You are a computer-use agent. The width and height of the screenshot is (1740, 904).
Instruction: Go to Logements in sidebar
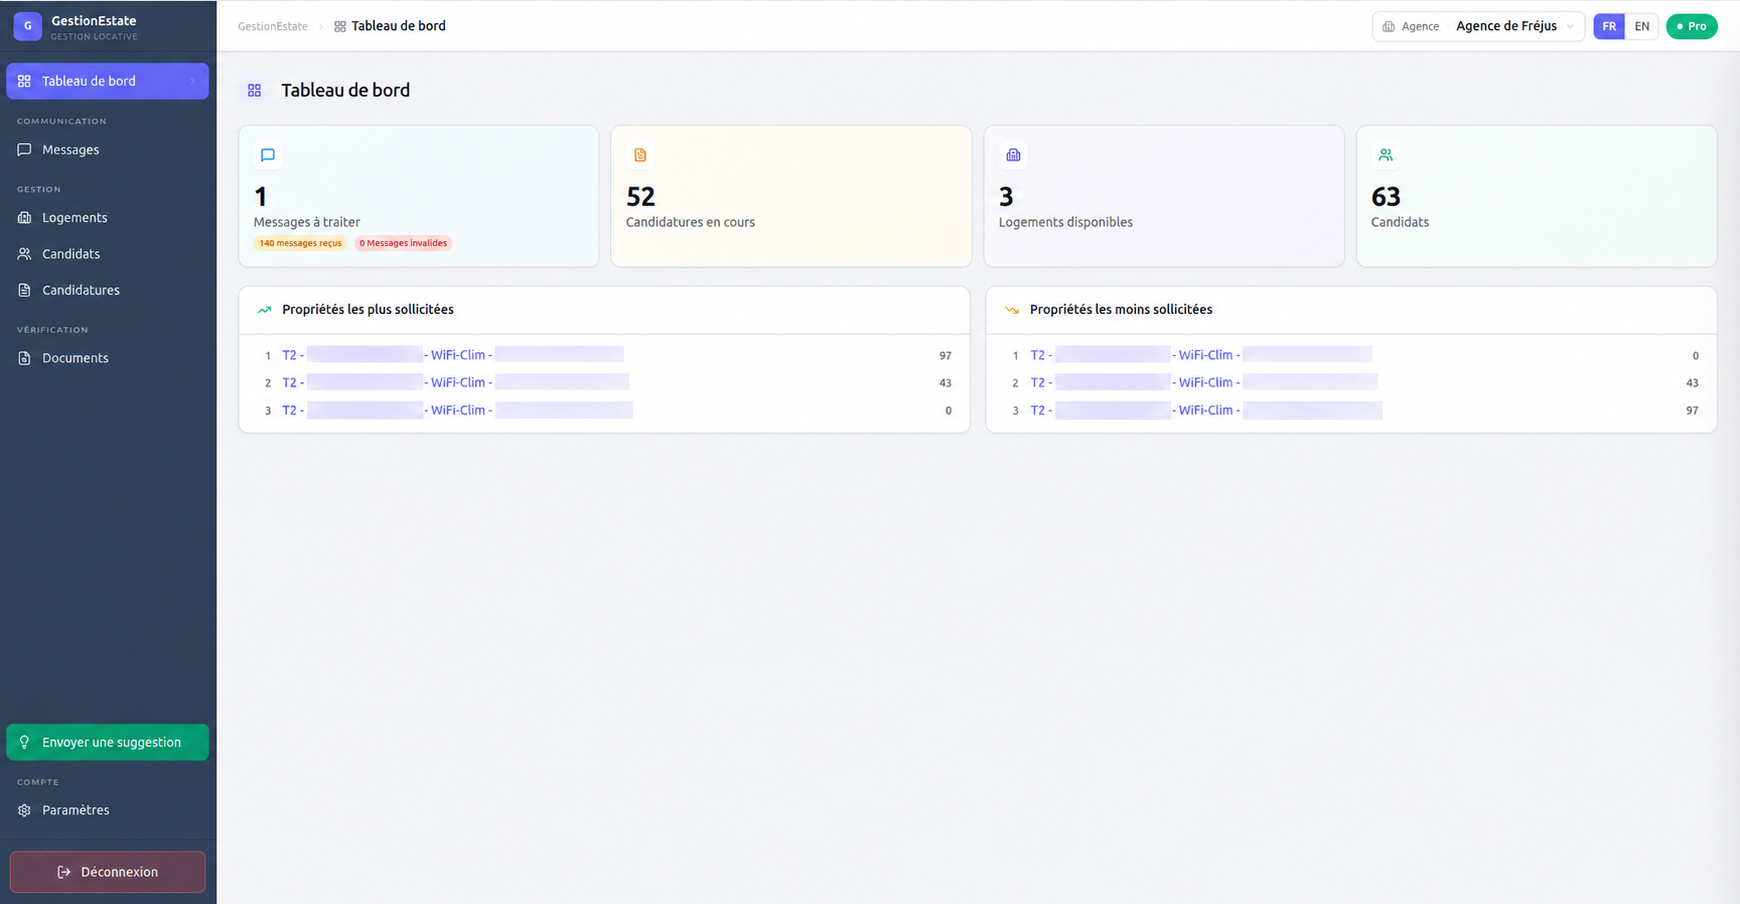(107, 218)
